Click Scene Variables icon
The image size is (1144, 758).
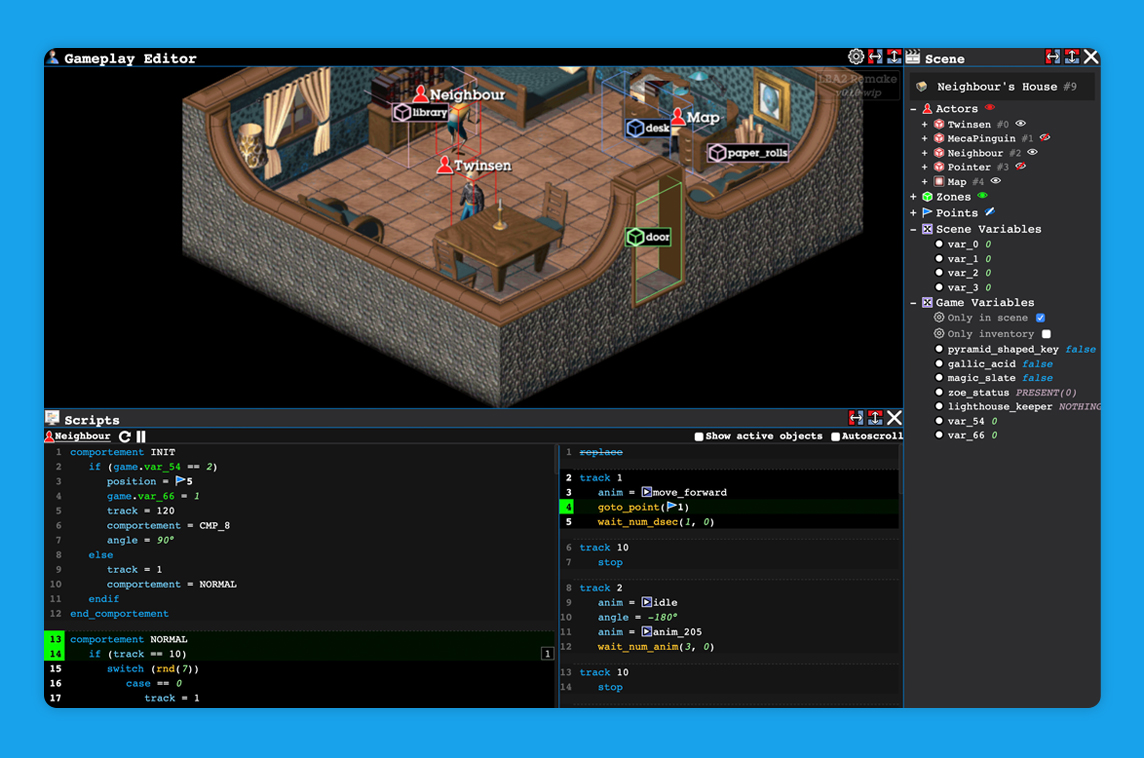[927, 229]
